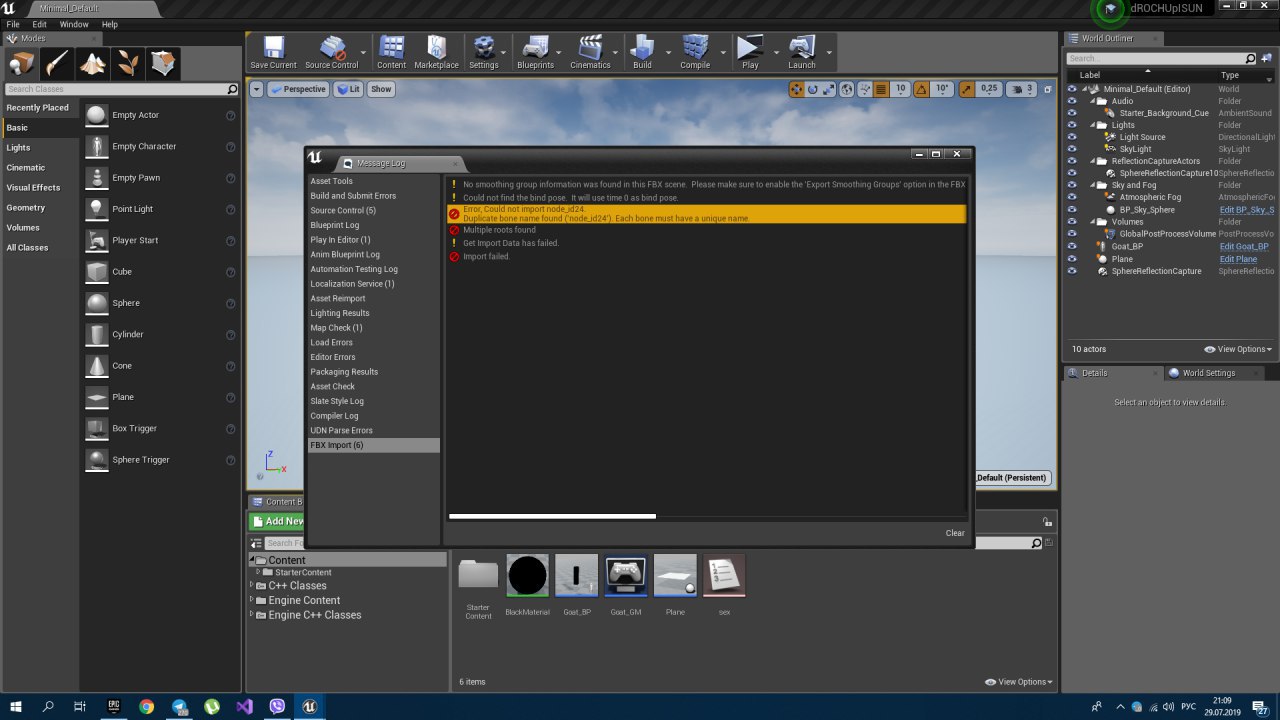The height and width of the screenshot is (720, 1280).
Task: Click the Edit Goat_BP link in outliner
Action: 1244,246
